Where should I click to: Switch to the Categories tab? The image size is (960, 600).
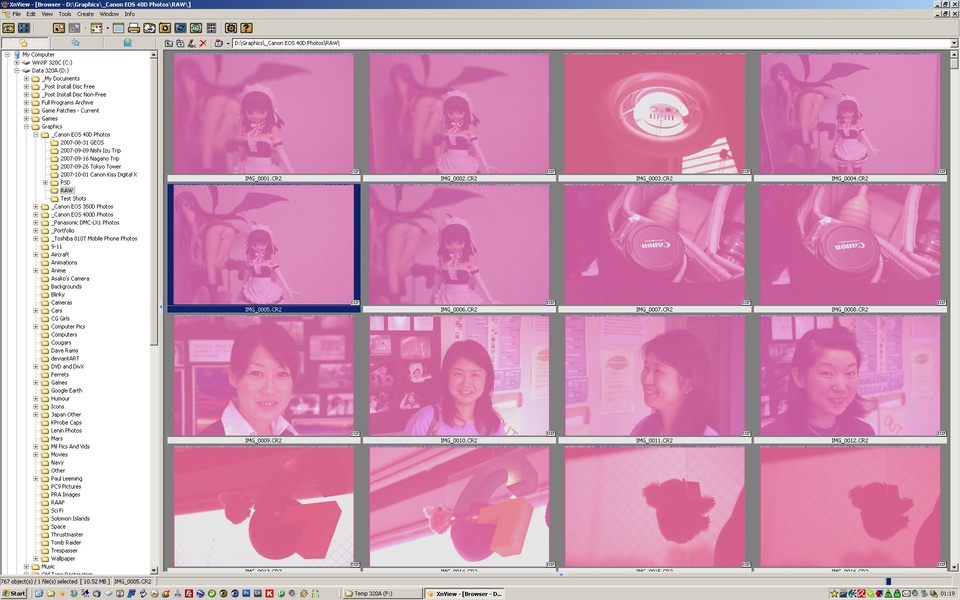[x=127, y=43]
